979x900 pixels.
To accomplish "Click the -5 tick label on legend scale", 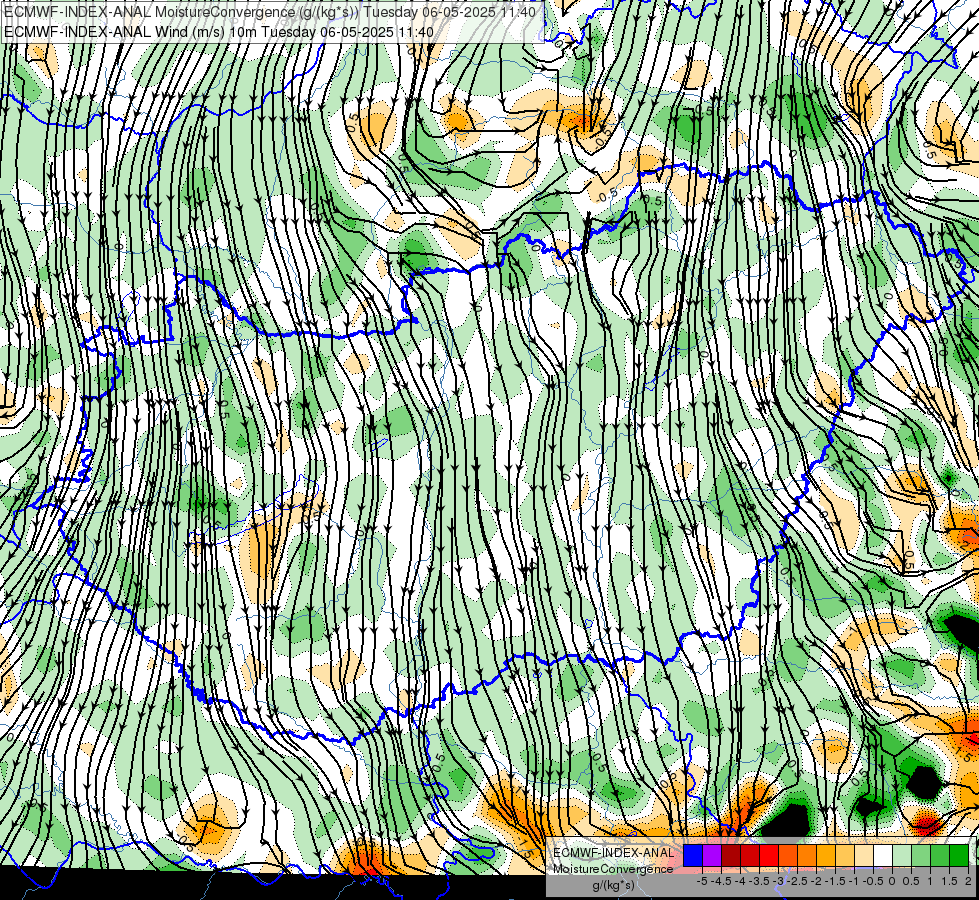I will point(702,881).
